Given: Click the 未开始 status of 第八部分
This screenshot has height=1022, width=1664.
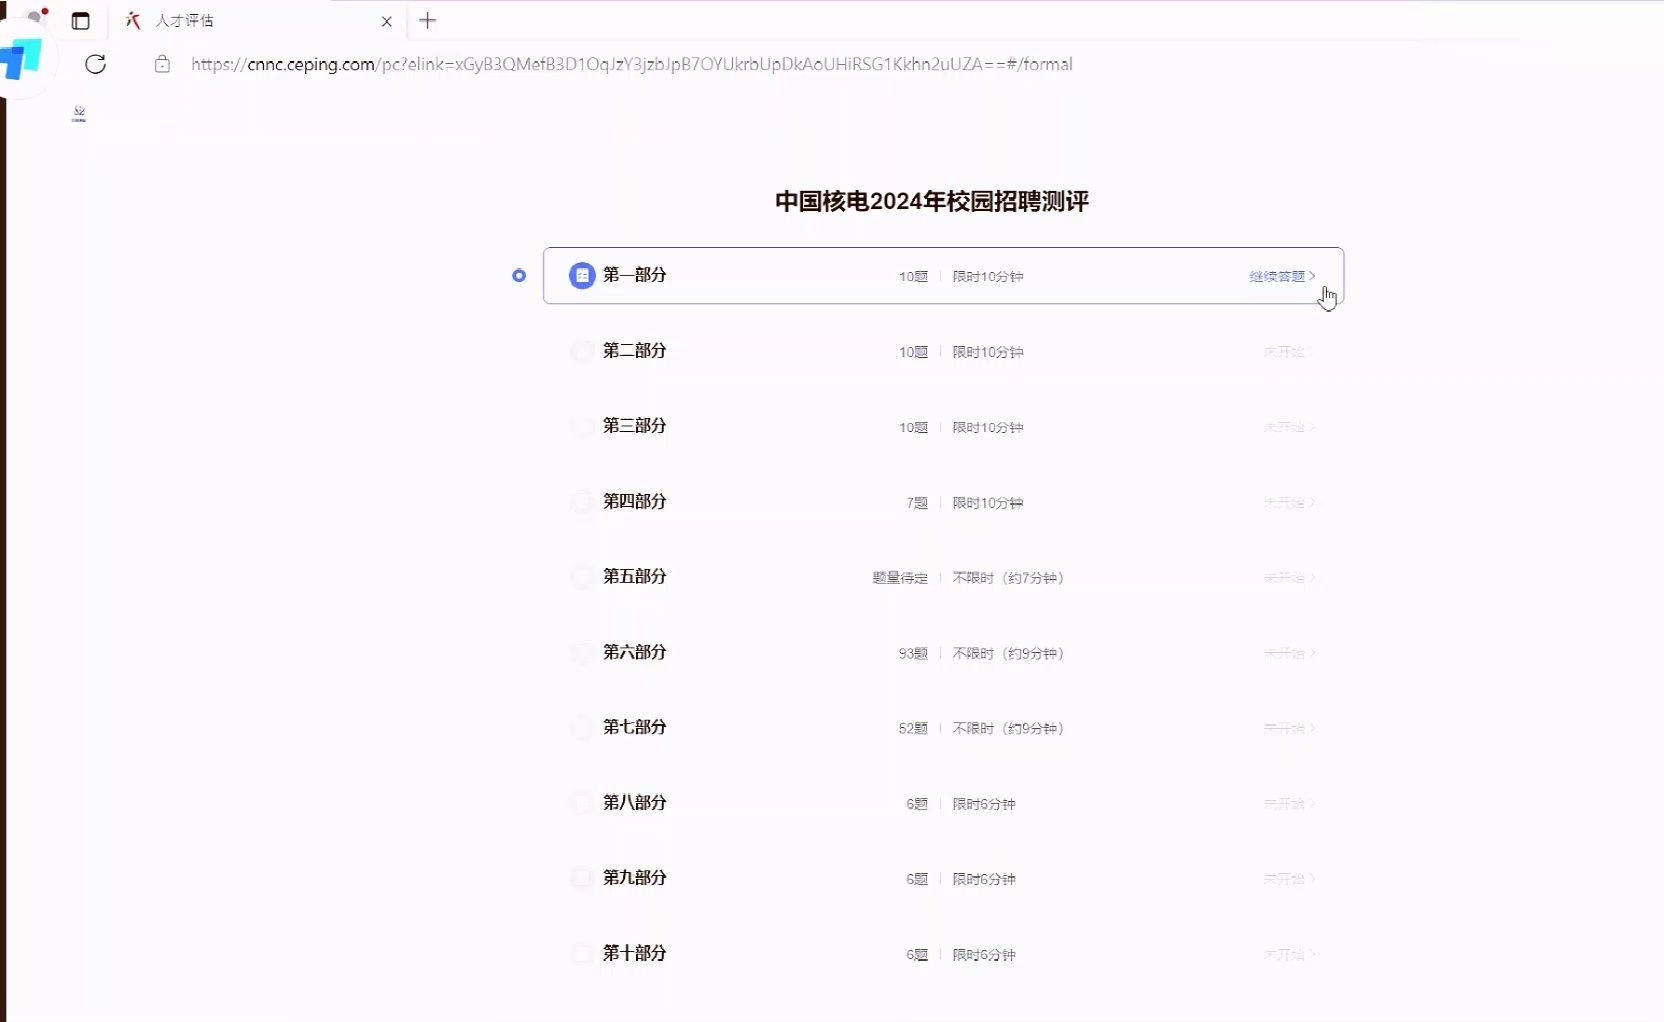Looking at the screenshot, I should (1289, 804).
